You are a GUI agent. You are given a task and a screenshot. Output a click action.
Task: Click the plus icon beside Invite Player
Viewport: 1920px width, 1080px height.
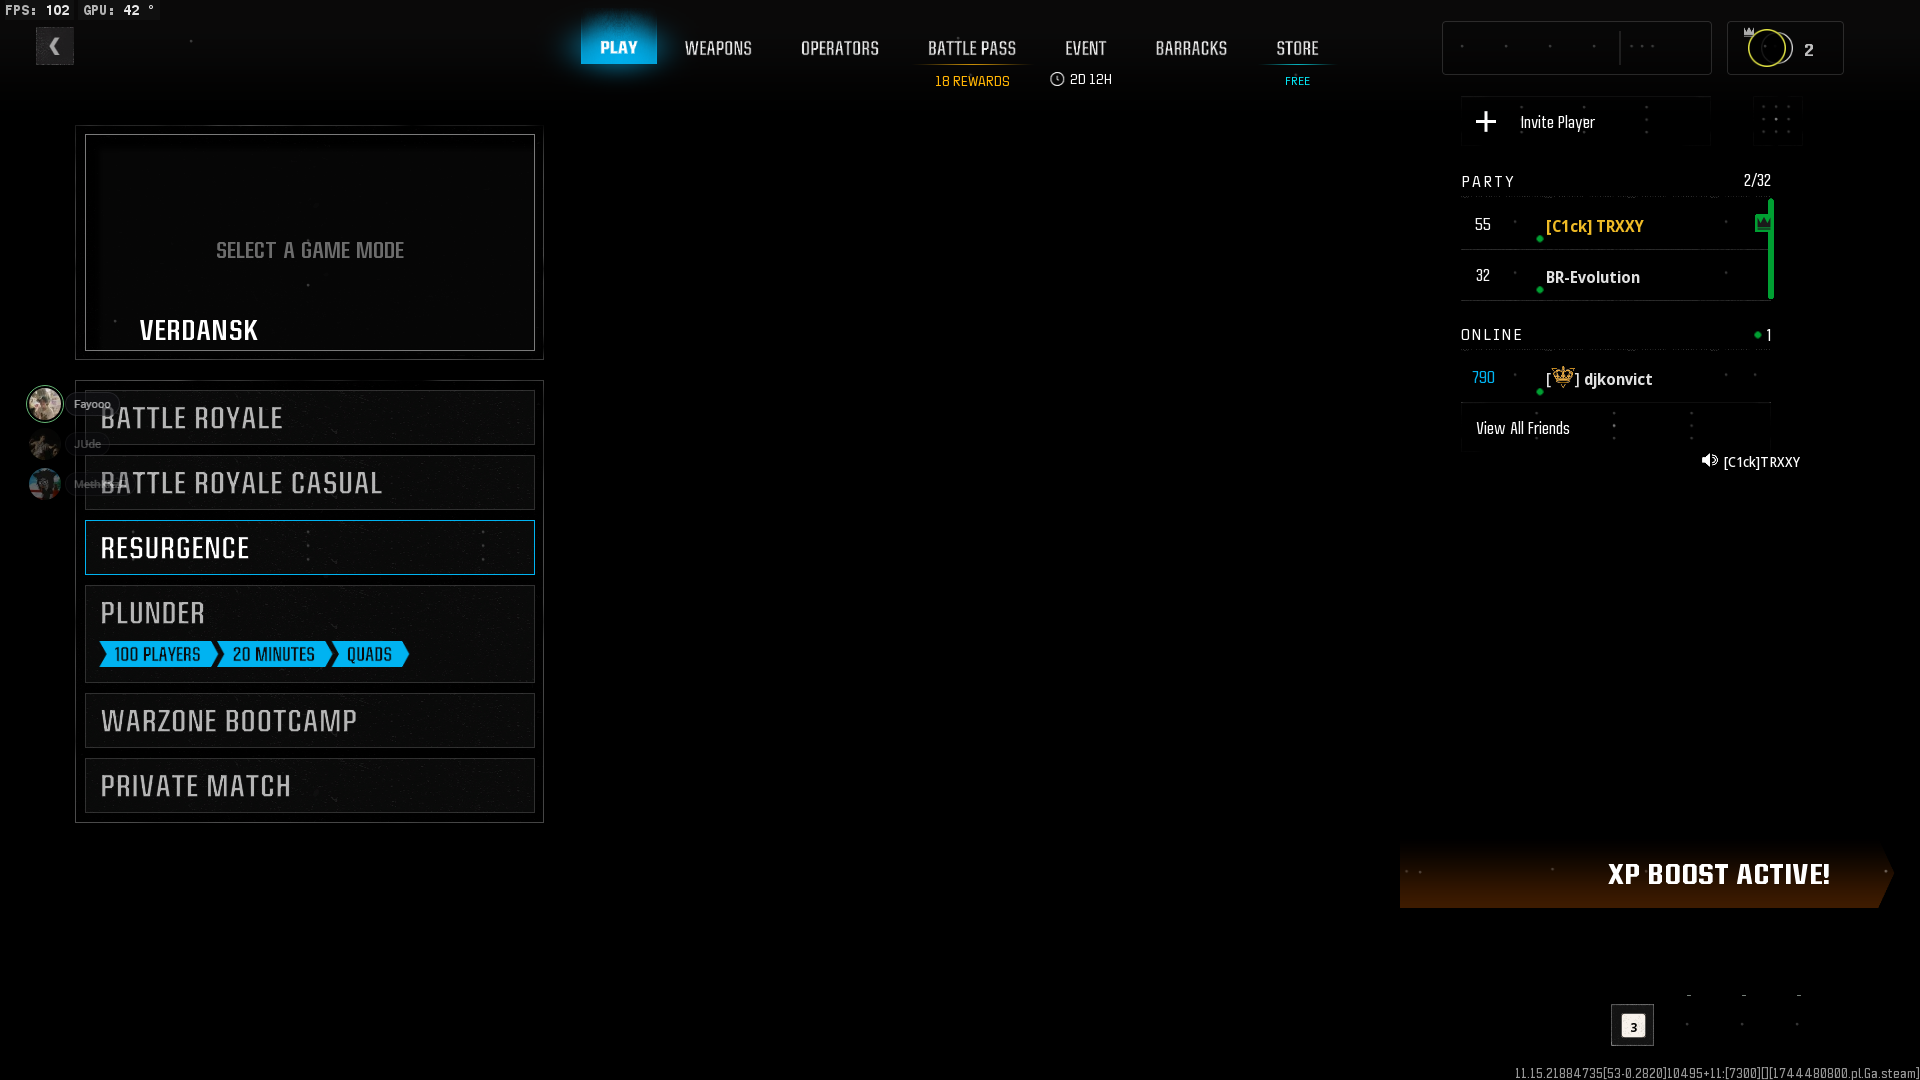[1486, 122]
